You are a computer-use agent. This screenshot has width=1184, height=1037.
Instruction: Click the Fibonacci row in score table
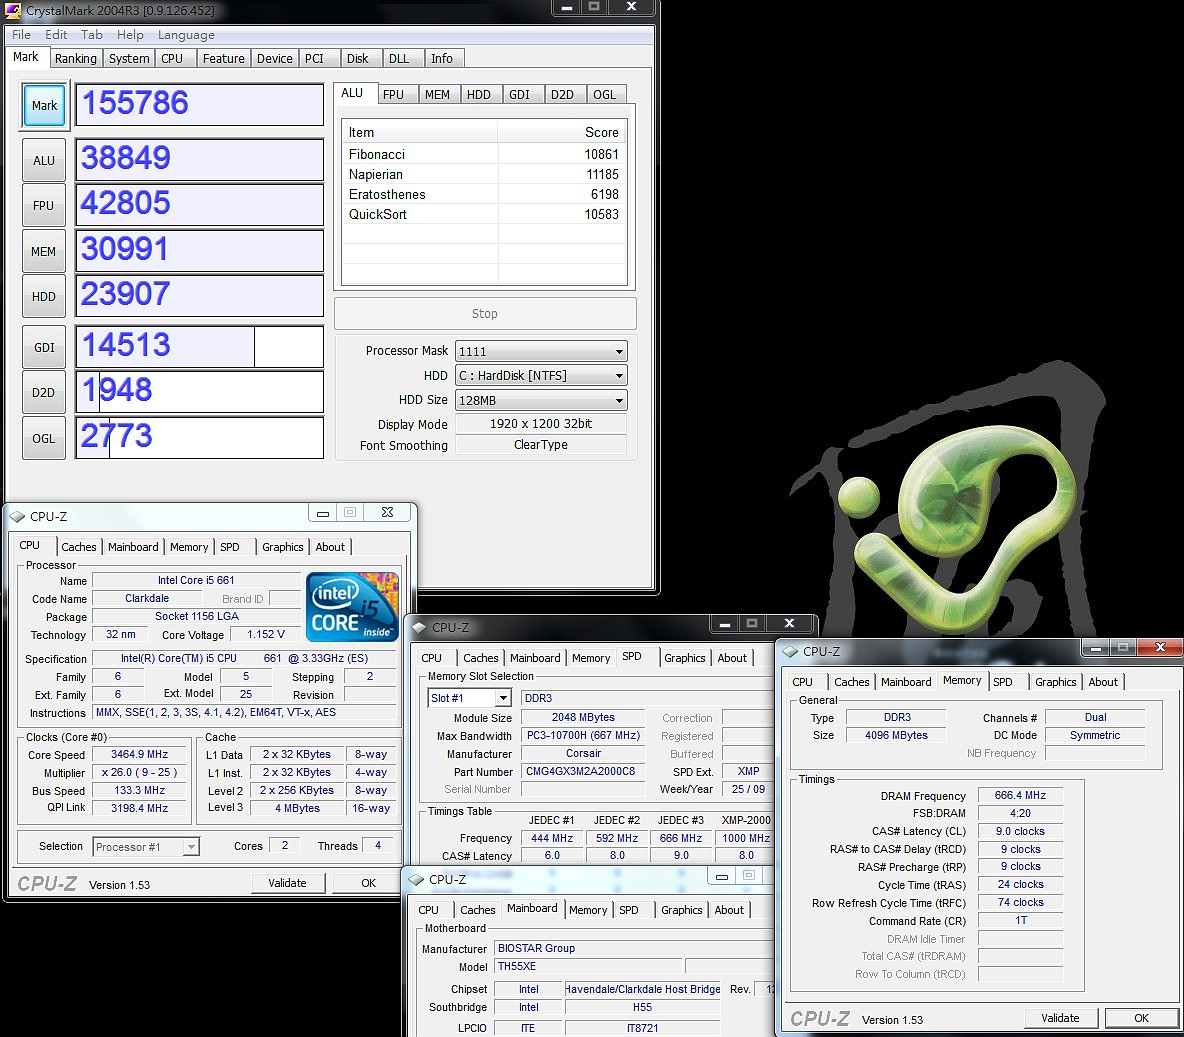(x=484, y=154)
